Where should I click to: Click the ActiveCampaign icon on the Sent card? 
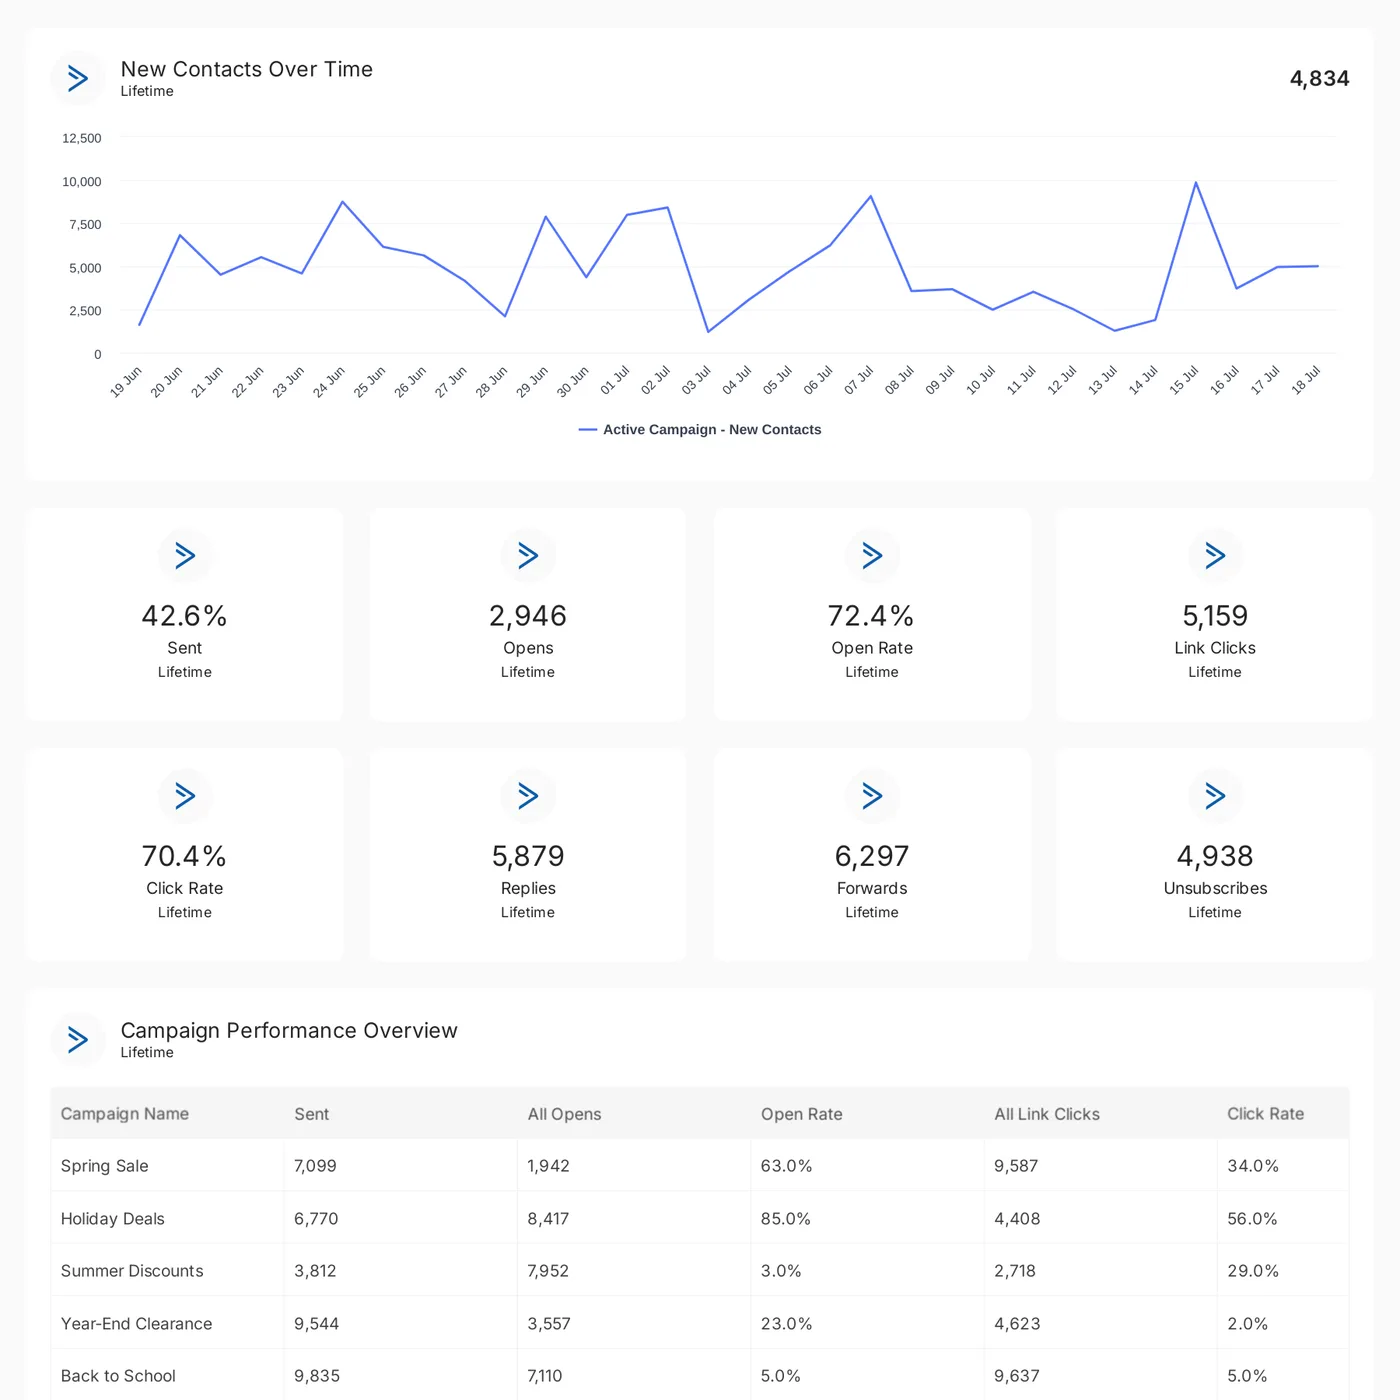click(185, 555)
